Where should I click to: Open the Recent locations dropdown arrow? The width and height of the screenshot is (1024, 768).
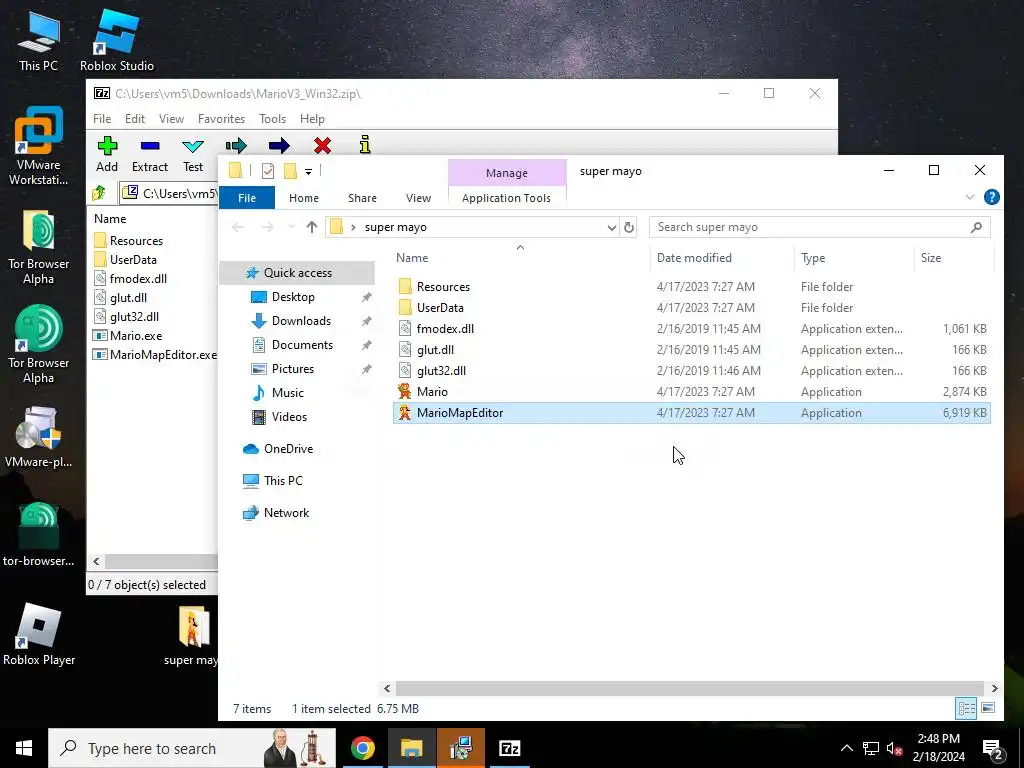(291, 227)
